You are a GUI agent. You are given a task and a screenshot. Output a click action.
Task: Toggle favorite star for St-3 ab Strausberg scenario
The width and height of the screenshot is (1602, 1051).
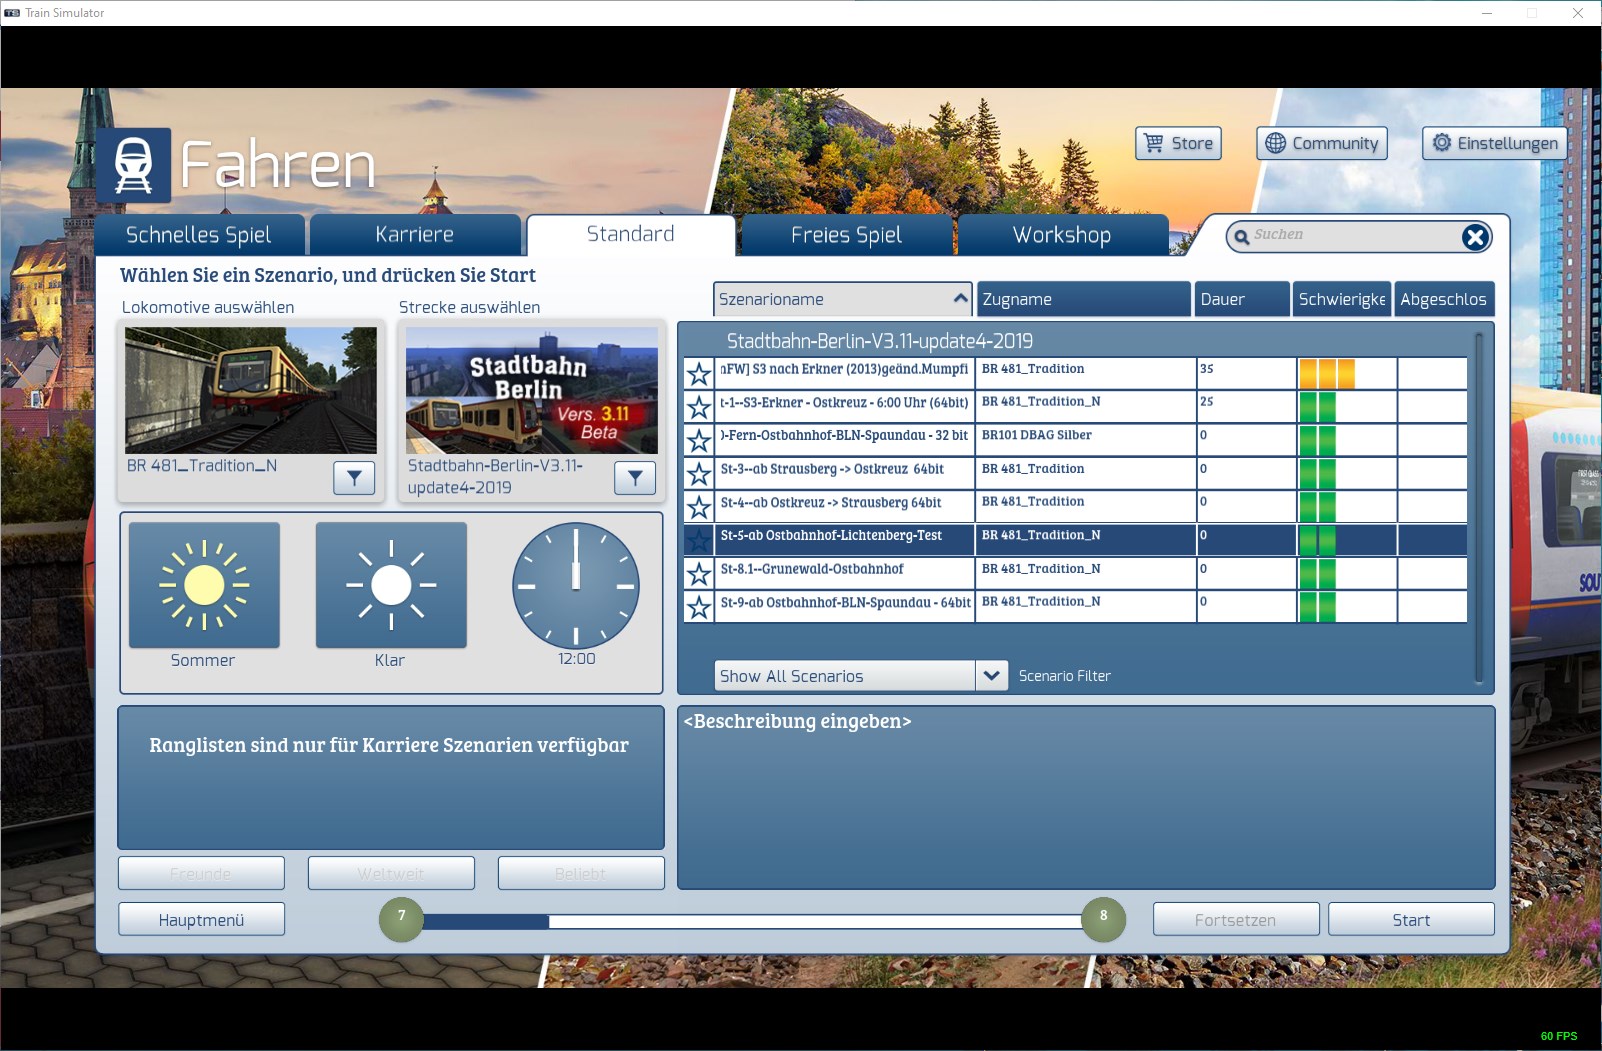point(699,474)
